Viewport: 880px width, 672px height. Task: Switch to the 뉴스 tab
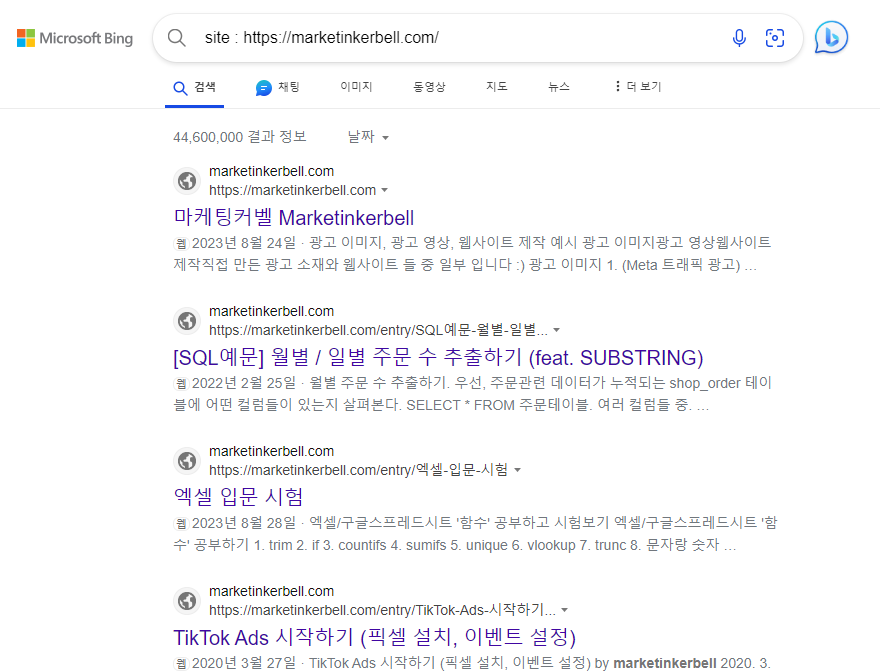(558, 87)
